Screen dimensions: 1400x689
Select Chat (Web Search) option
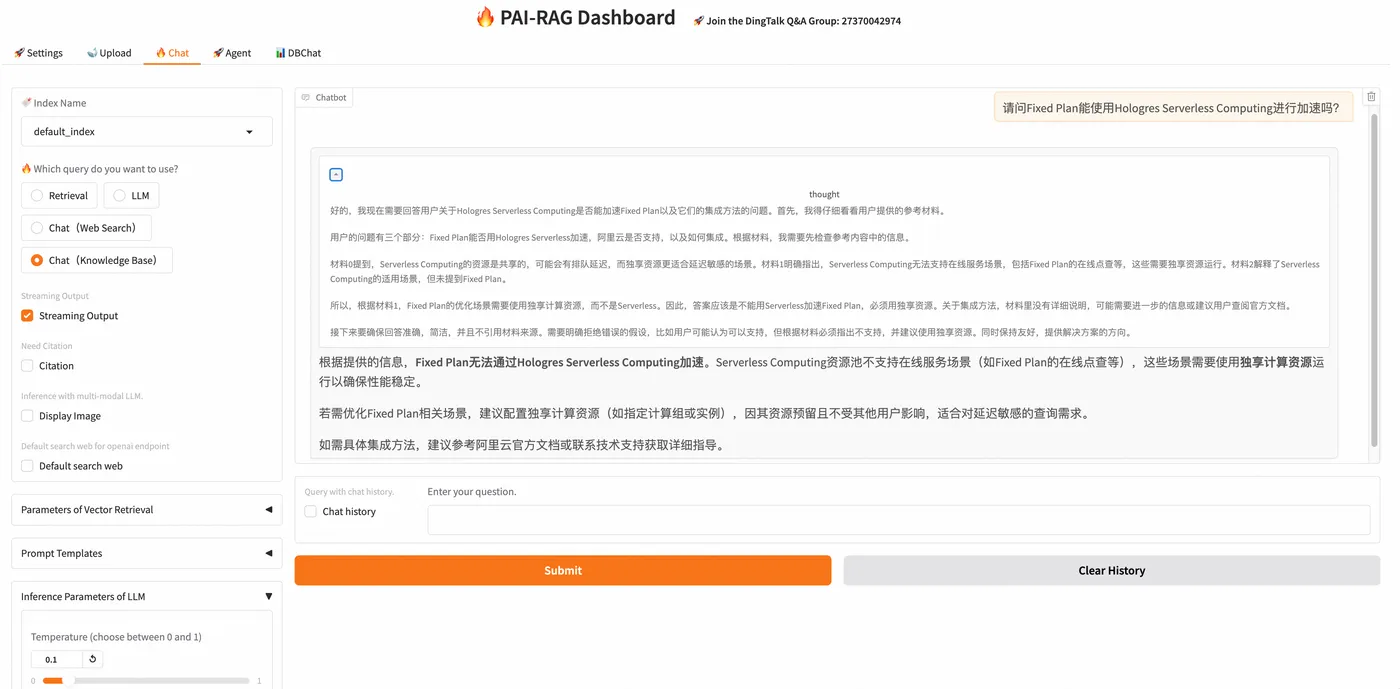click(86, 228)
